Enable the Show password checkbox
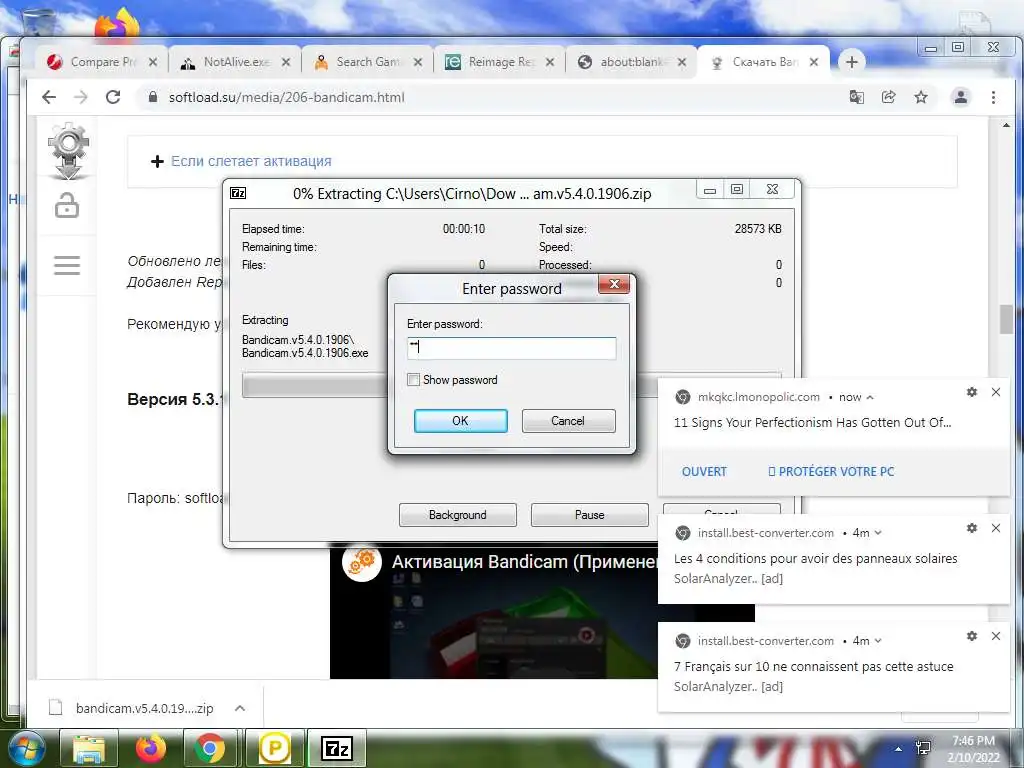Screen dimensions: 1024x768 click(x=413, y=379)
